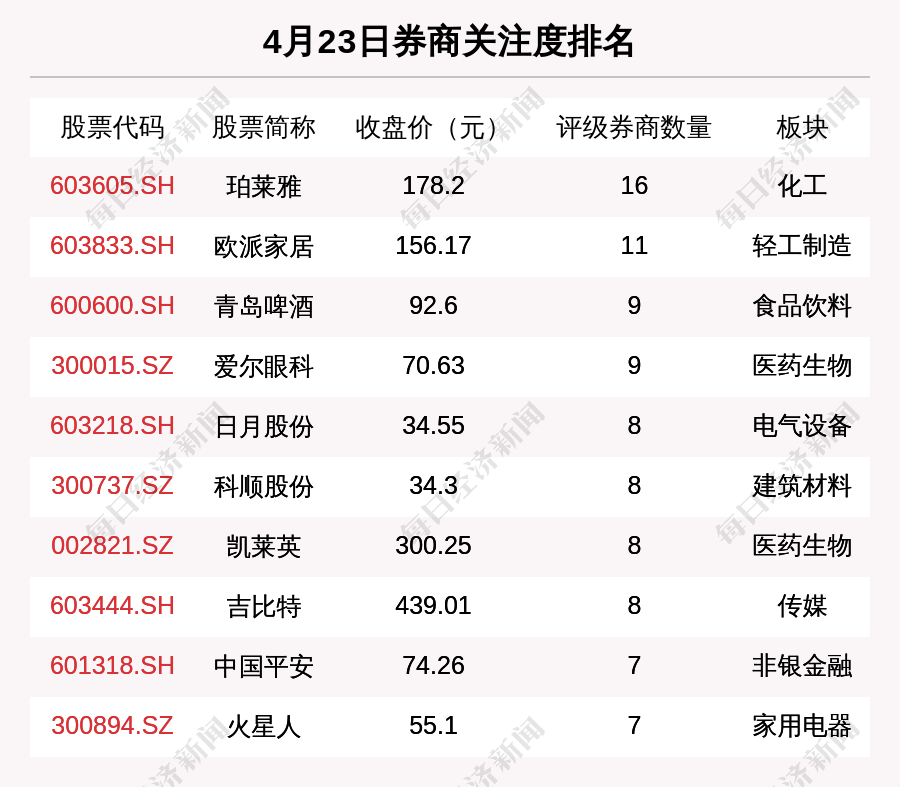
Task: Select stock code 600600.SH
Action: click(112, 305)
